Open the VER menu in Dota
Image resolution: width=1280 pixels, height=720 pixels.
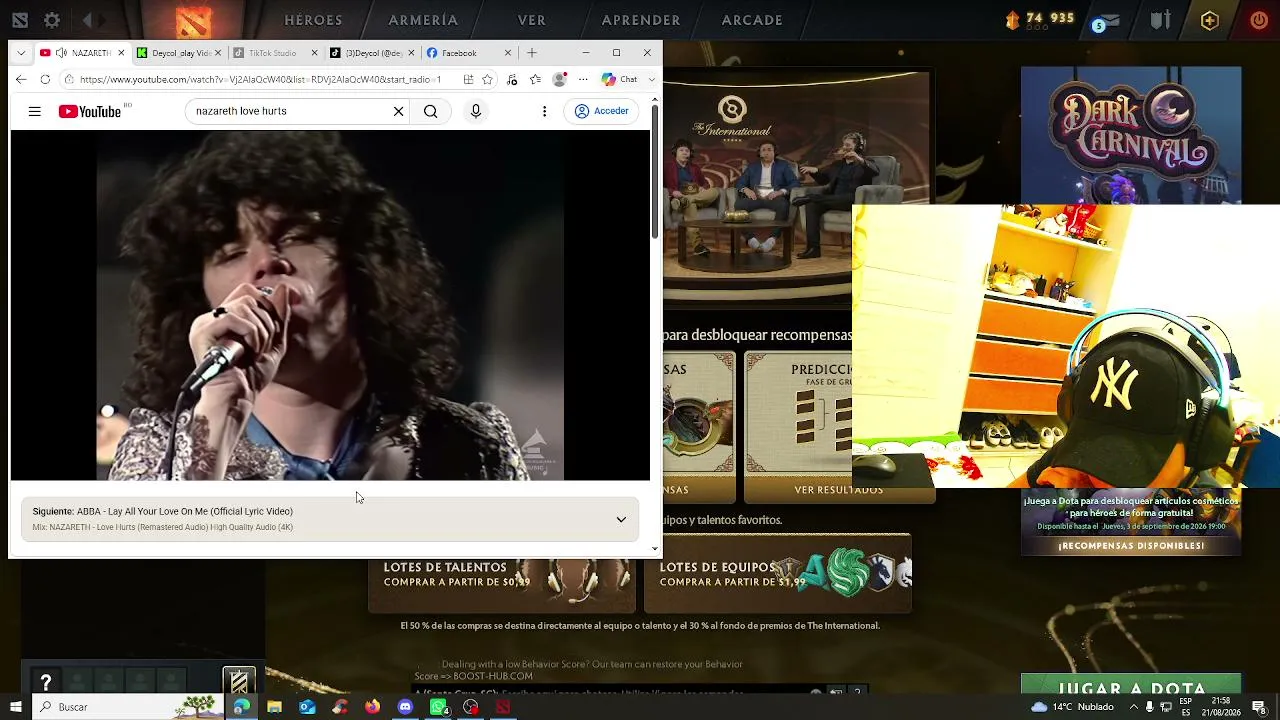coord(532,20)
